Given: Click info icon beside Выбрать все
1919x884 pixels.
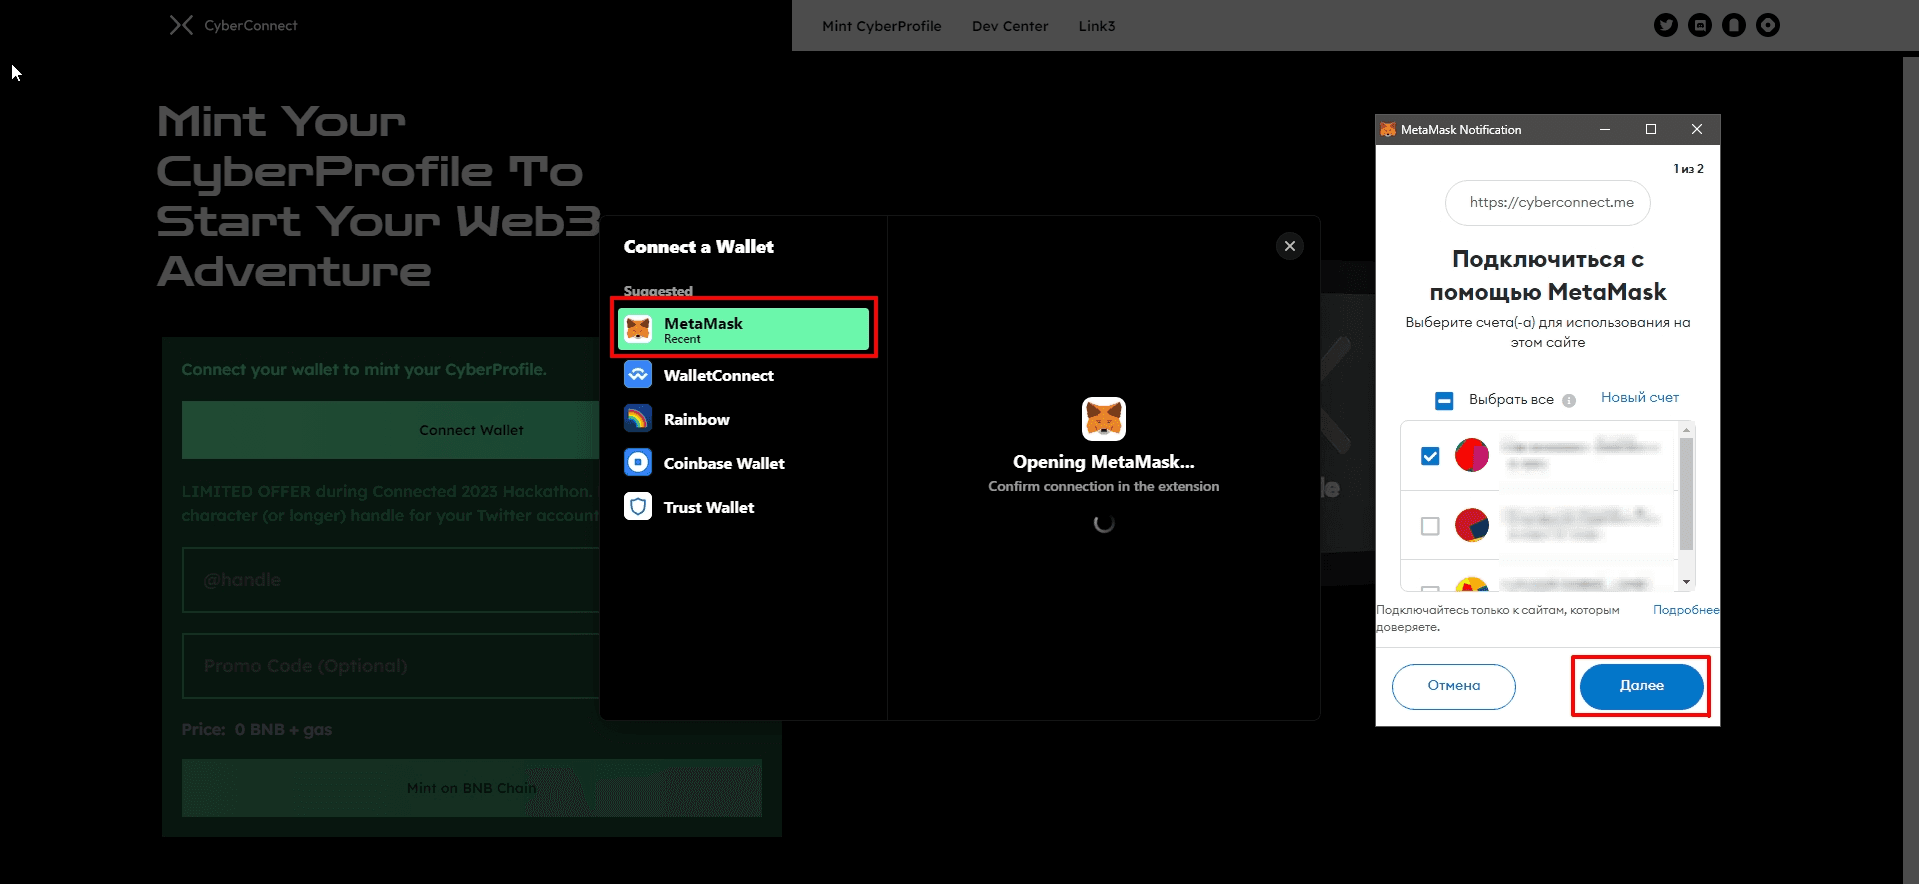Looking at the screenshot, I should pyautogui.click(x=1569, y=400).
